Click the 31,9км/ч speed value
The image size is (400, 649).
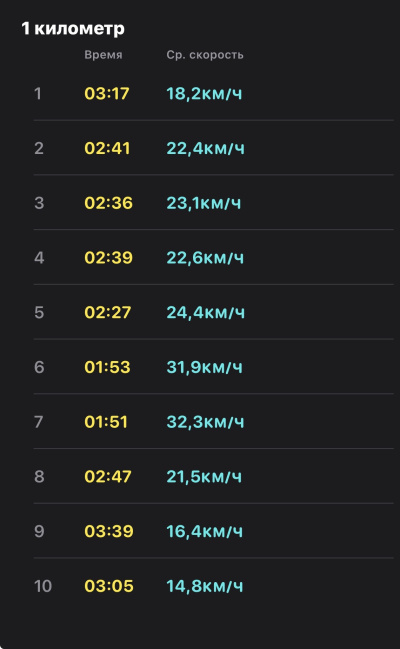(205, 368)
